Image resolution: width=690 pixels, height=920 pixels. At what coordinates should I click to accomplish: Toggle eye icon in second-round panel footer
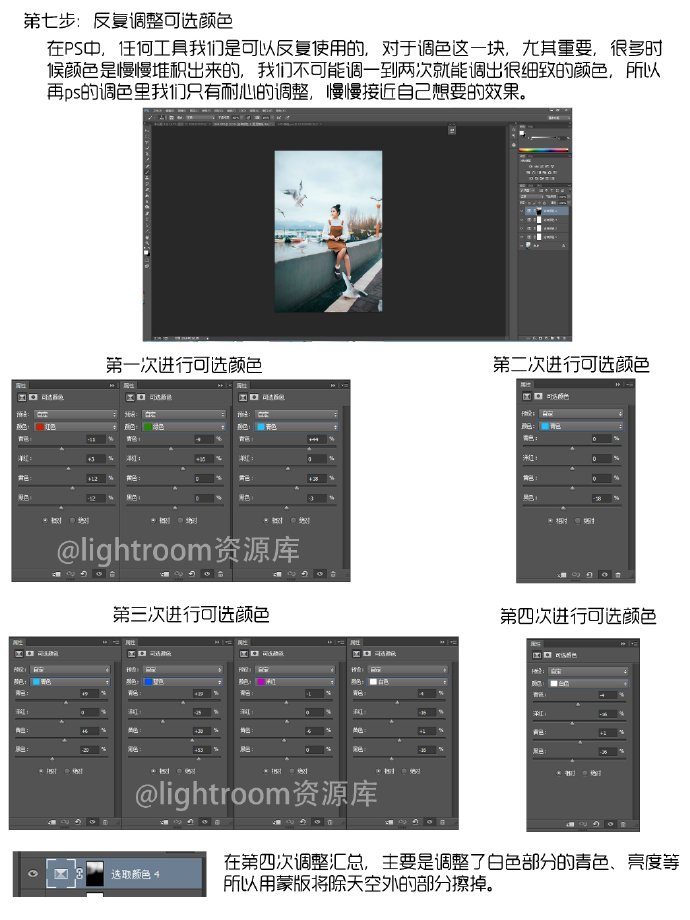tap(604, 574)
